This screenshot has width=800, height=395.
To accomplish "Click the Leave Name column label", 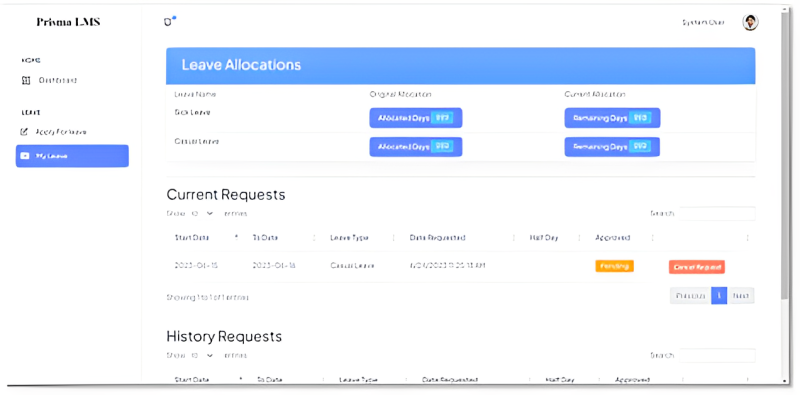I will click(195, 94).
